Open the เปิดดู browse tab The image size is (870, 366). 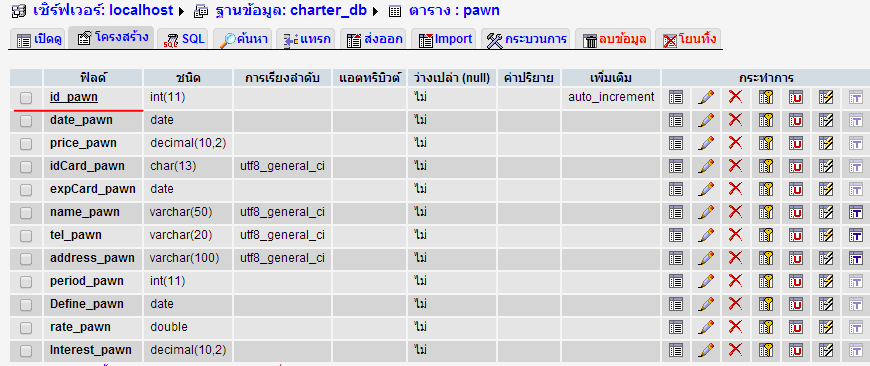pyautogui.click(x=38, y=39)
